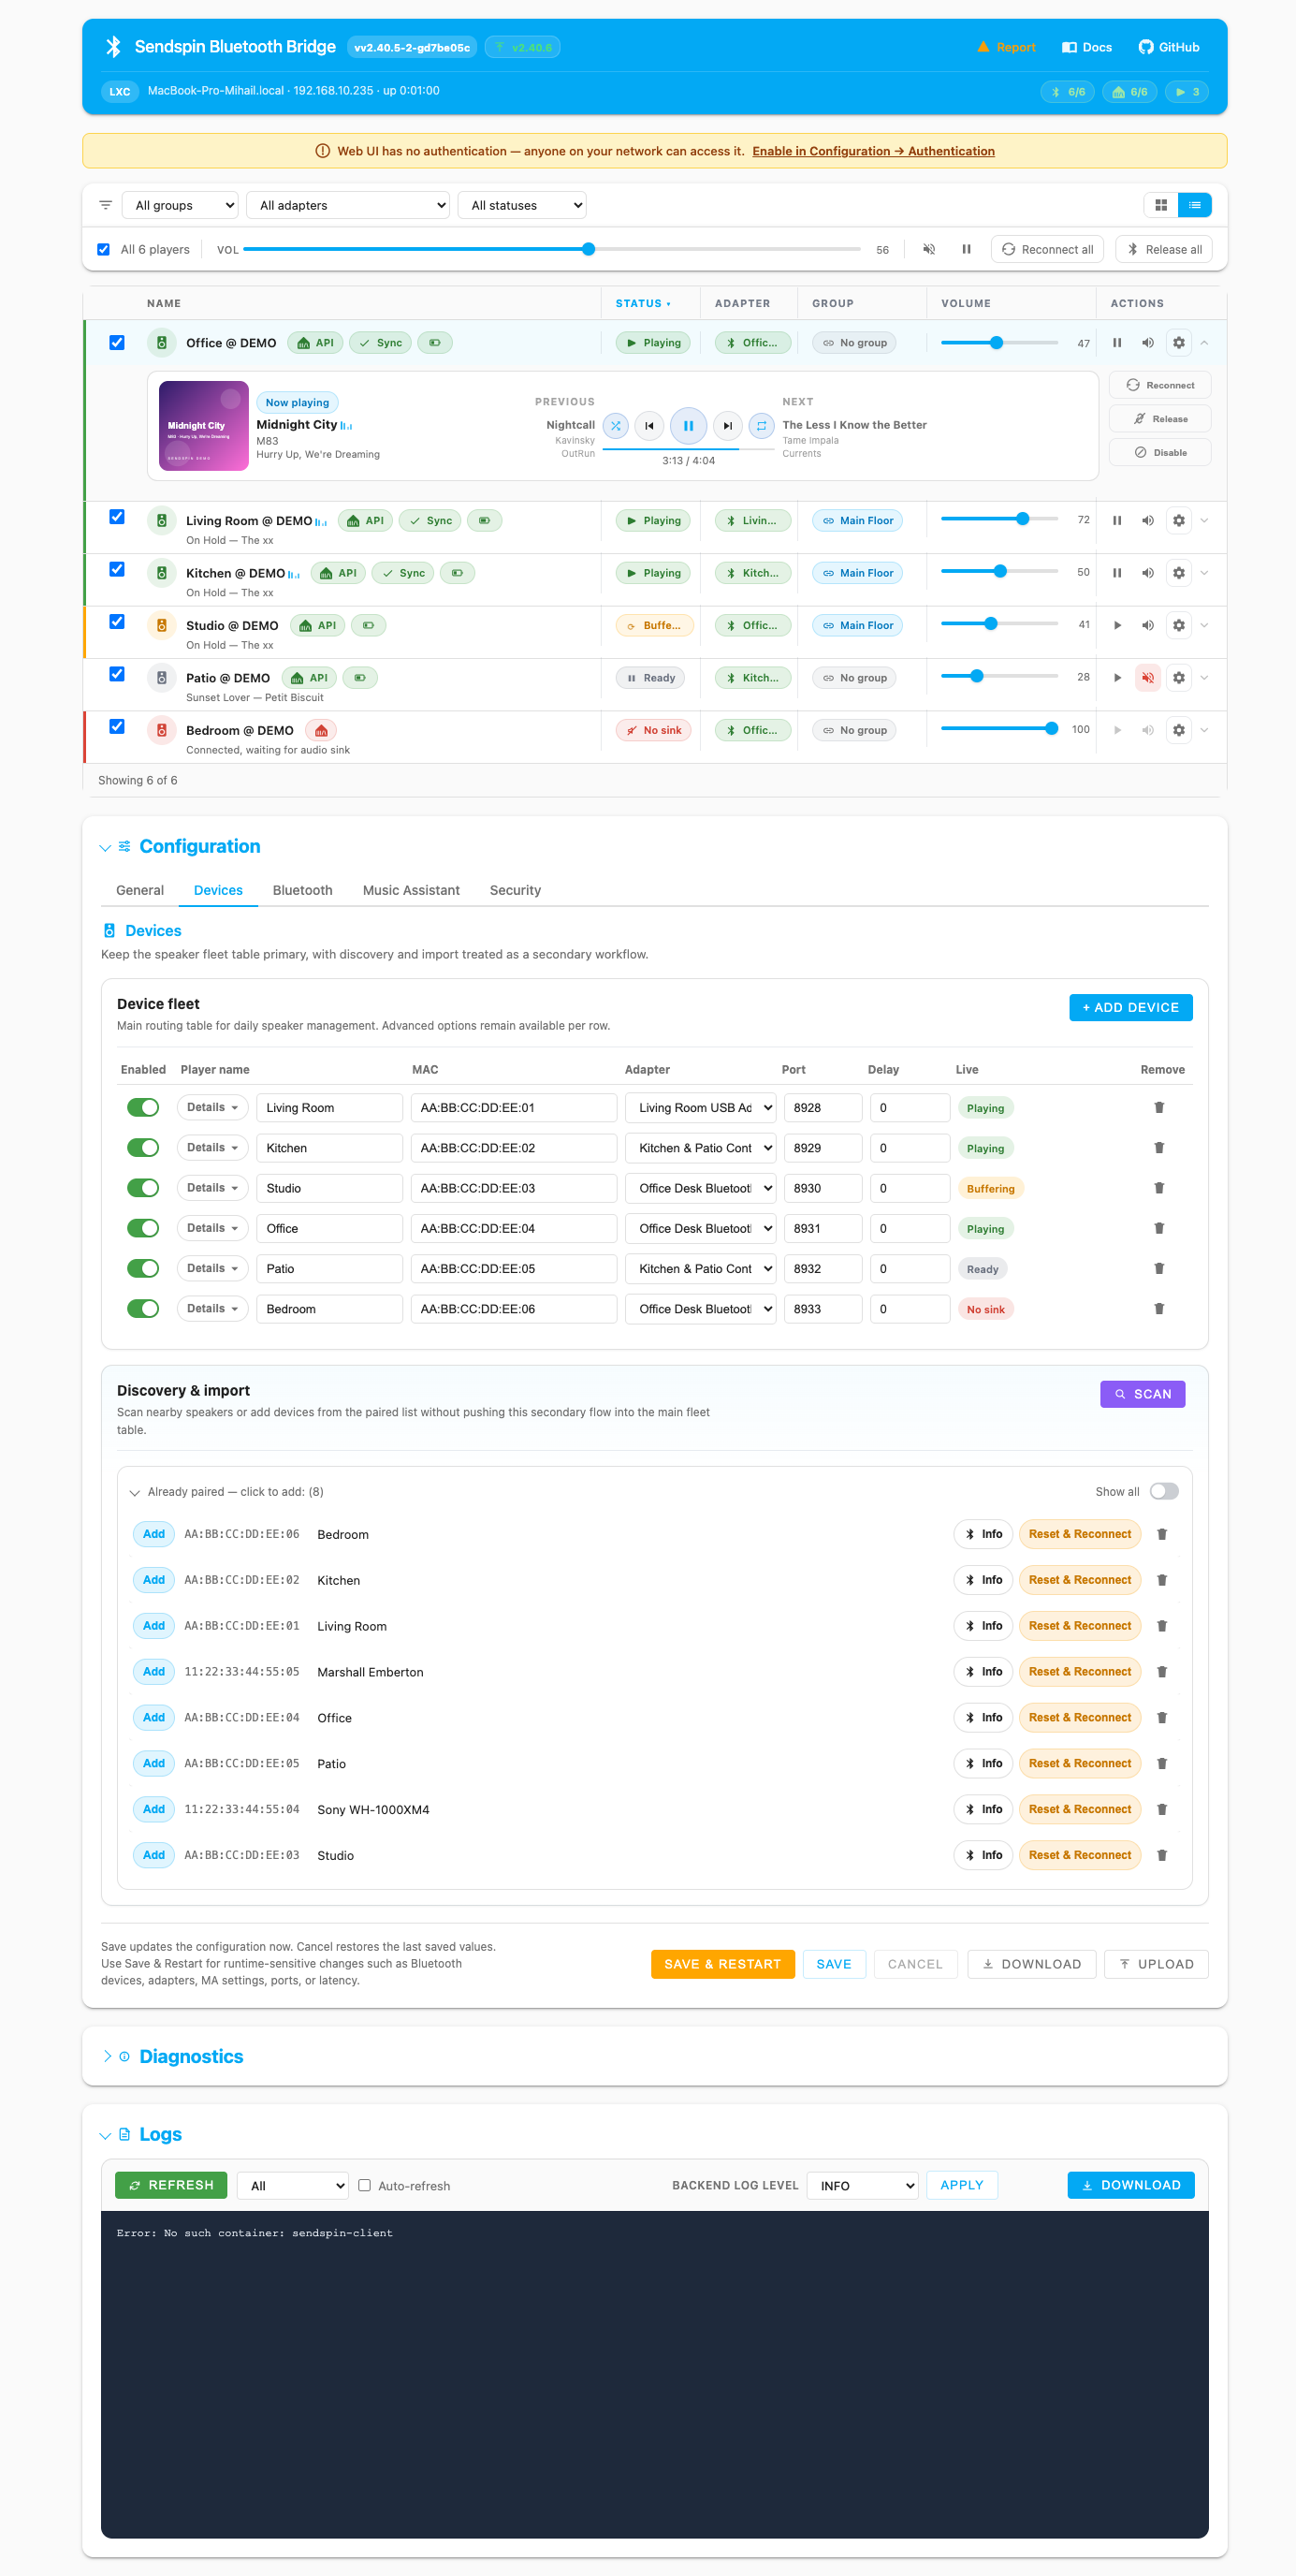
Task: Toggle shuffle in now playing card
Action: point(616,426)
